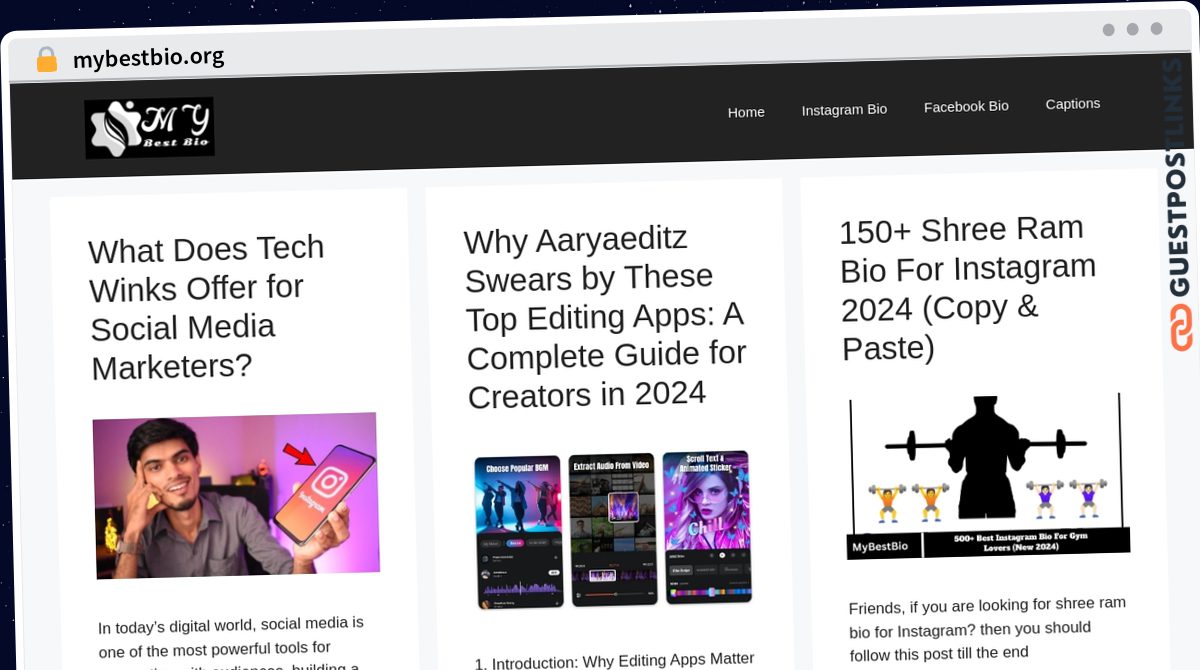This screenshot has height=670, width=1200.
Task: Select Captions in the navigation bar
Action: click(1073, 104)
